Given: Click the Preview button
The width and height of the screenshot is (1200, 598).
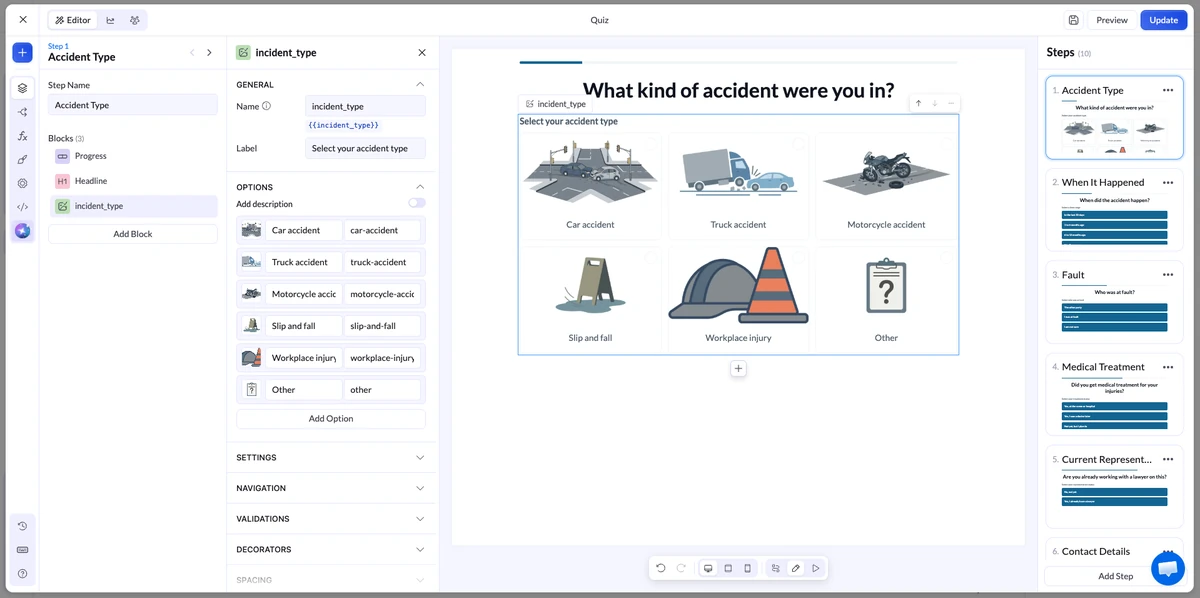Looking at the screenshot, I should click(x=1112, y=20).
